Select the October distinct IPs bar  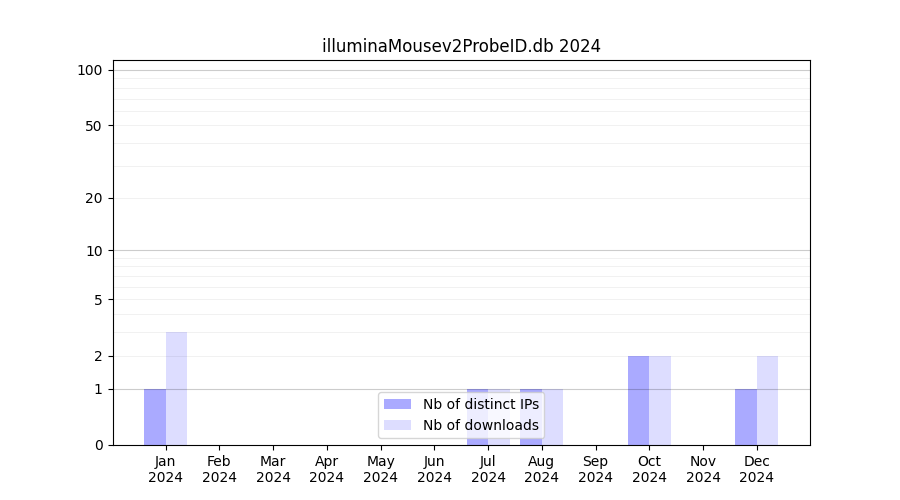coord(638,400)
